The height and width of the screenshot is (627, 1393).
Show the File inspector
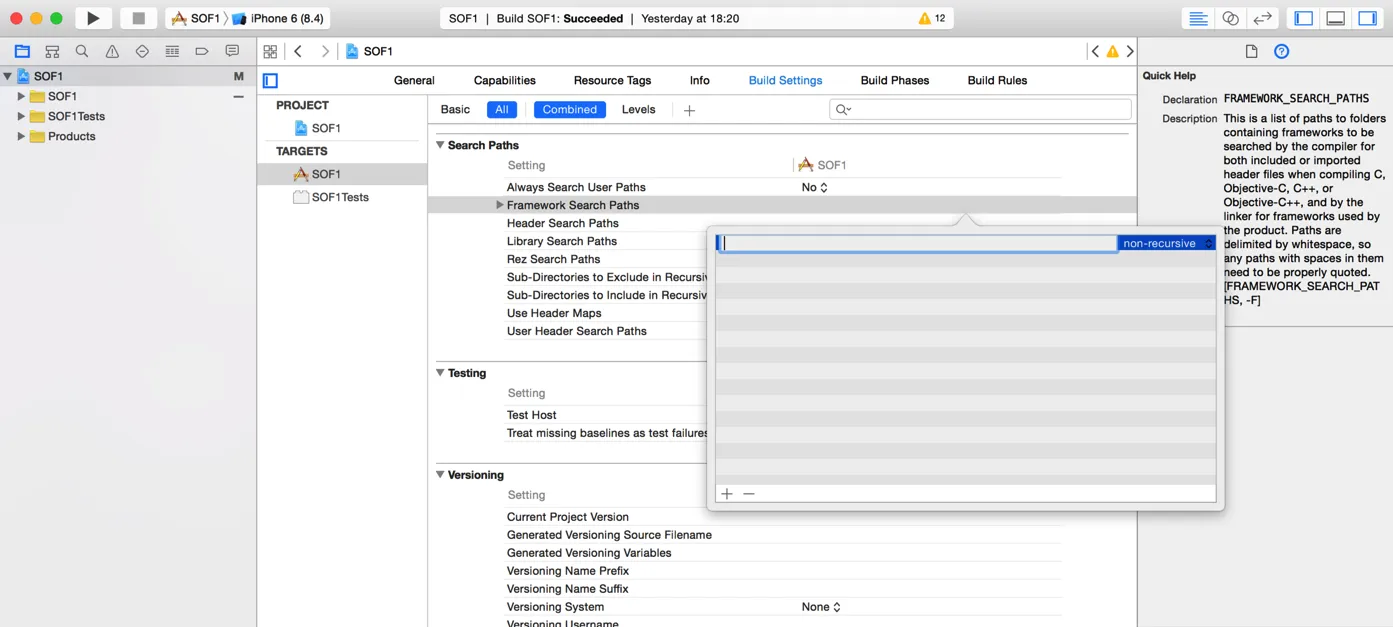(x=1251, y=51)
